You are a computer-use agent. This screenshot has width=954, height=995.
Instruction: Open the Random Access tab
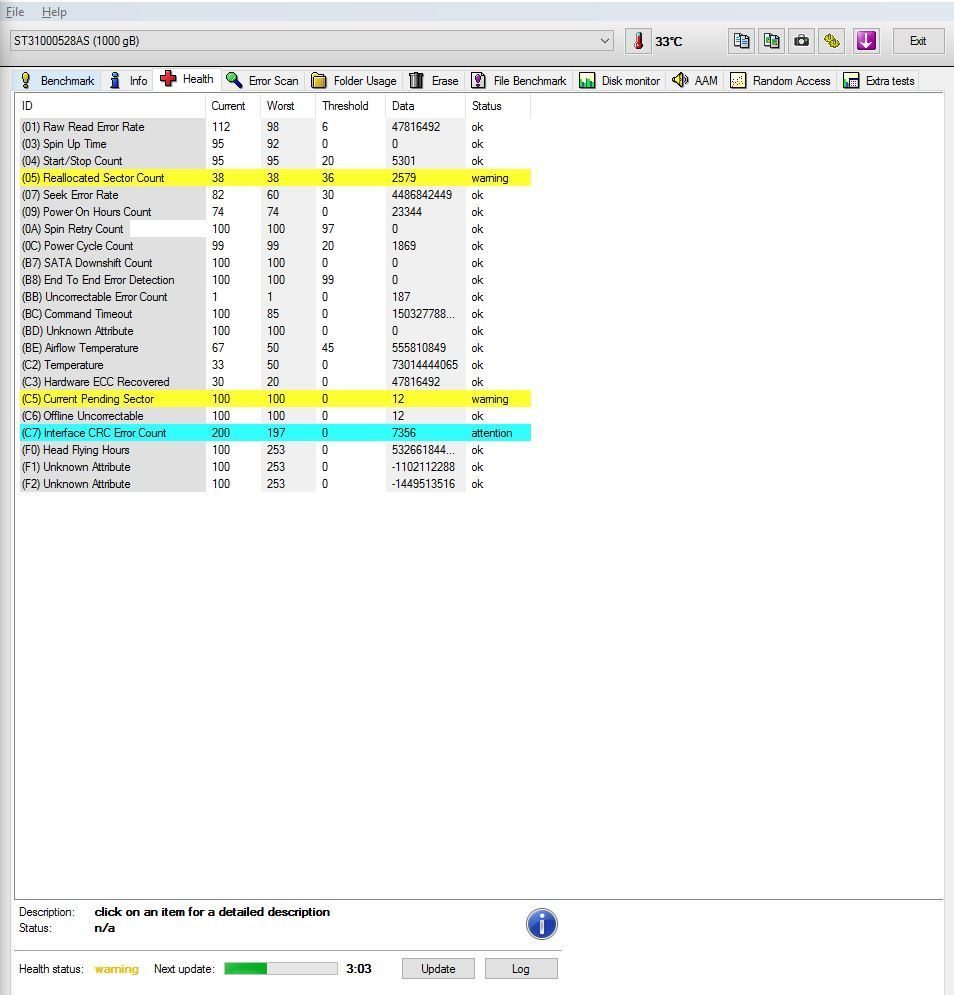(781, 81)
